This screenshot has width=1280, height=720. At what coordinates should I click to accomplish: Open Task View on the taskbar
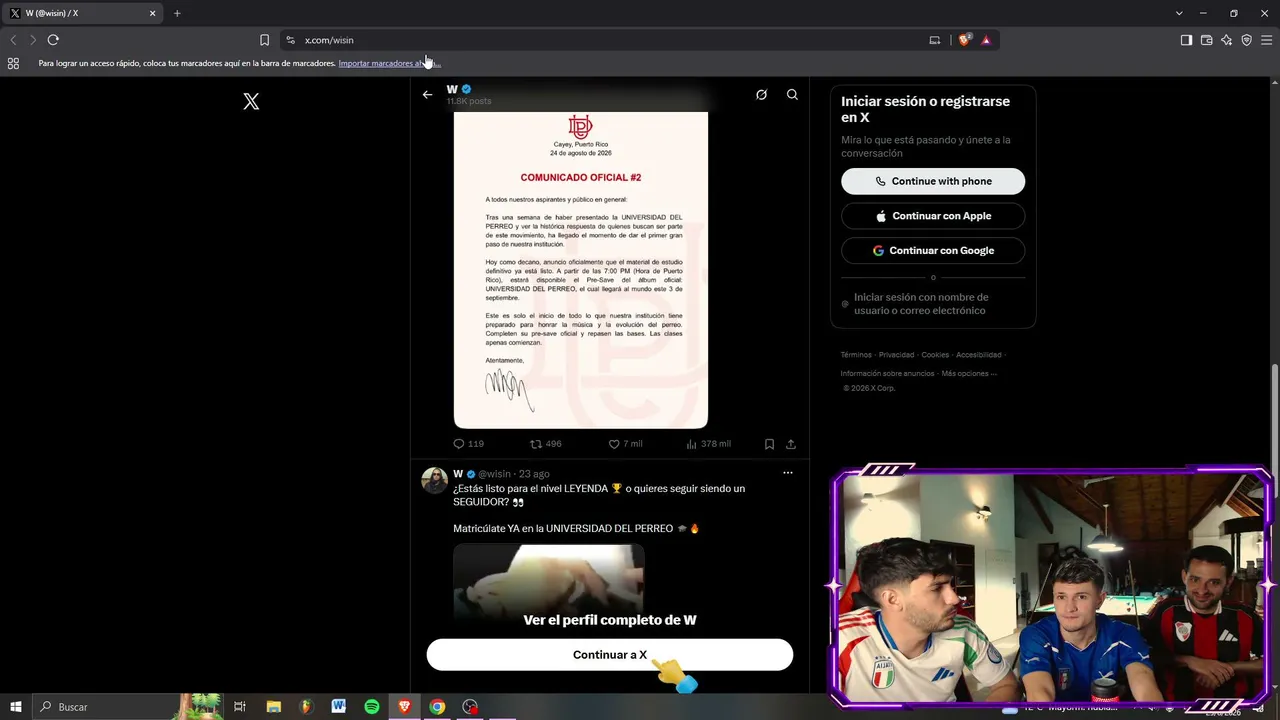click(x=240, y=707)
